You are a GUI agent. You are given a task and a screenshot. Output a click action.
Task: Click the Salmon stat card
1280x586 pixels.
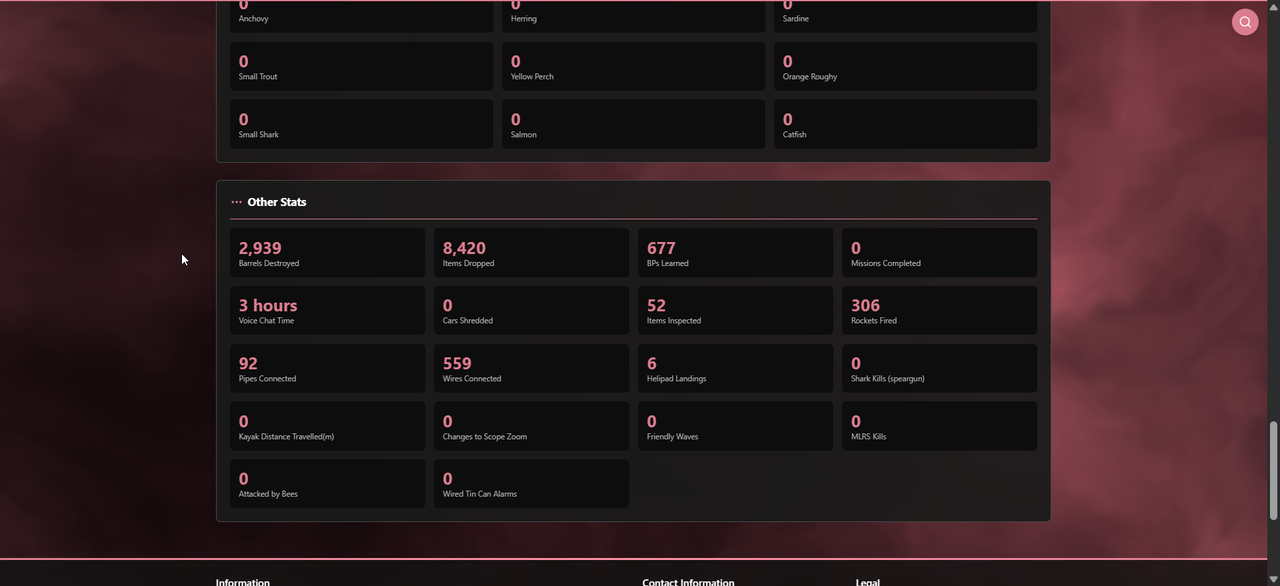(633, 124)
